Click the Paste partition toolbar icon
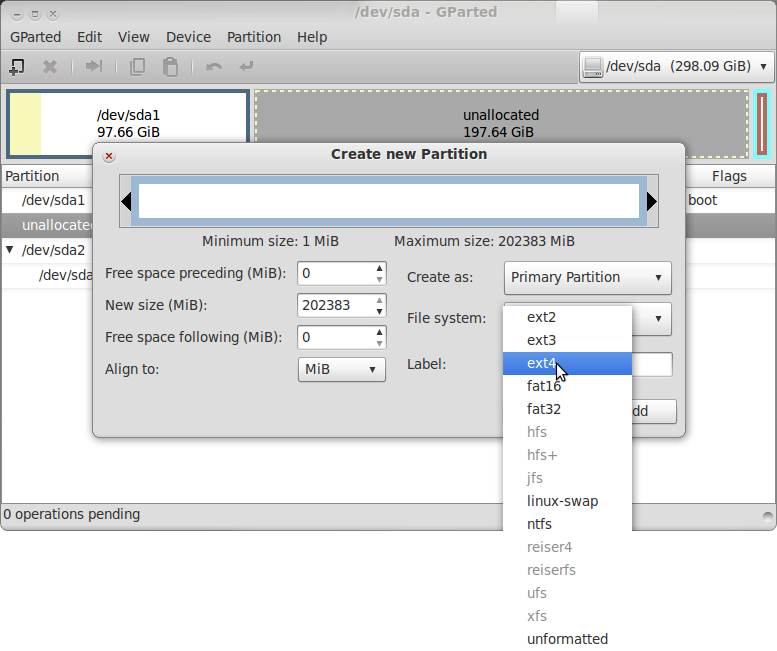The width and height of the screenshot is (777, 651). coord(170,66)
